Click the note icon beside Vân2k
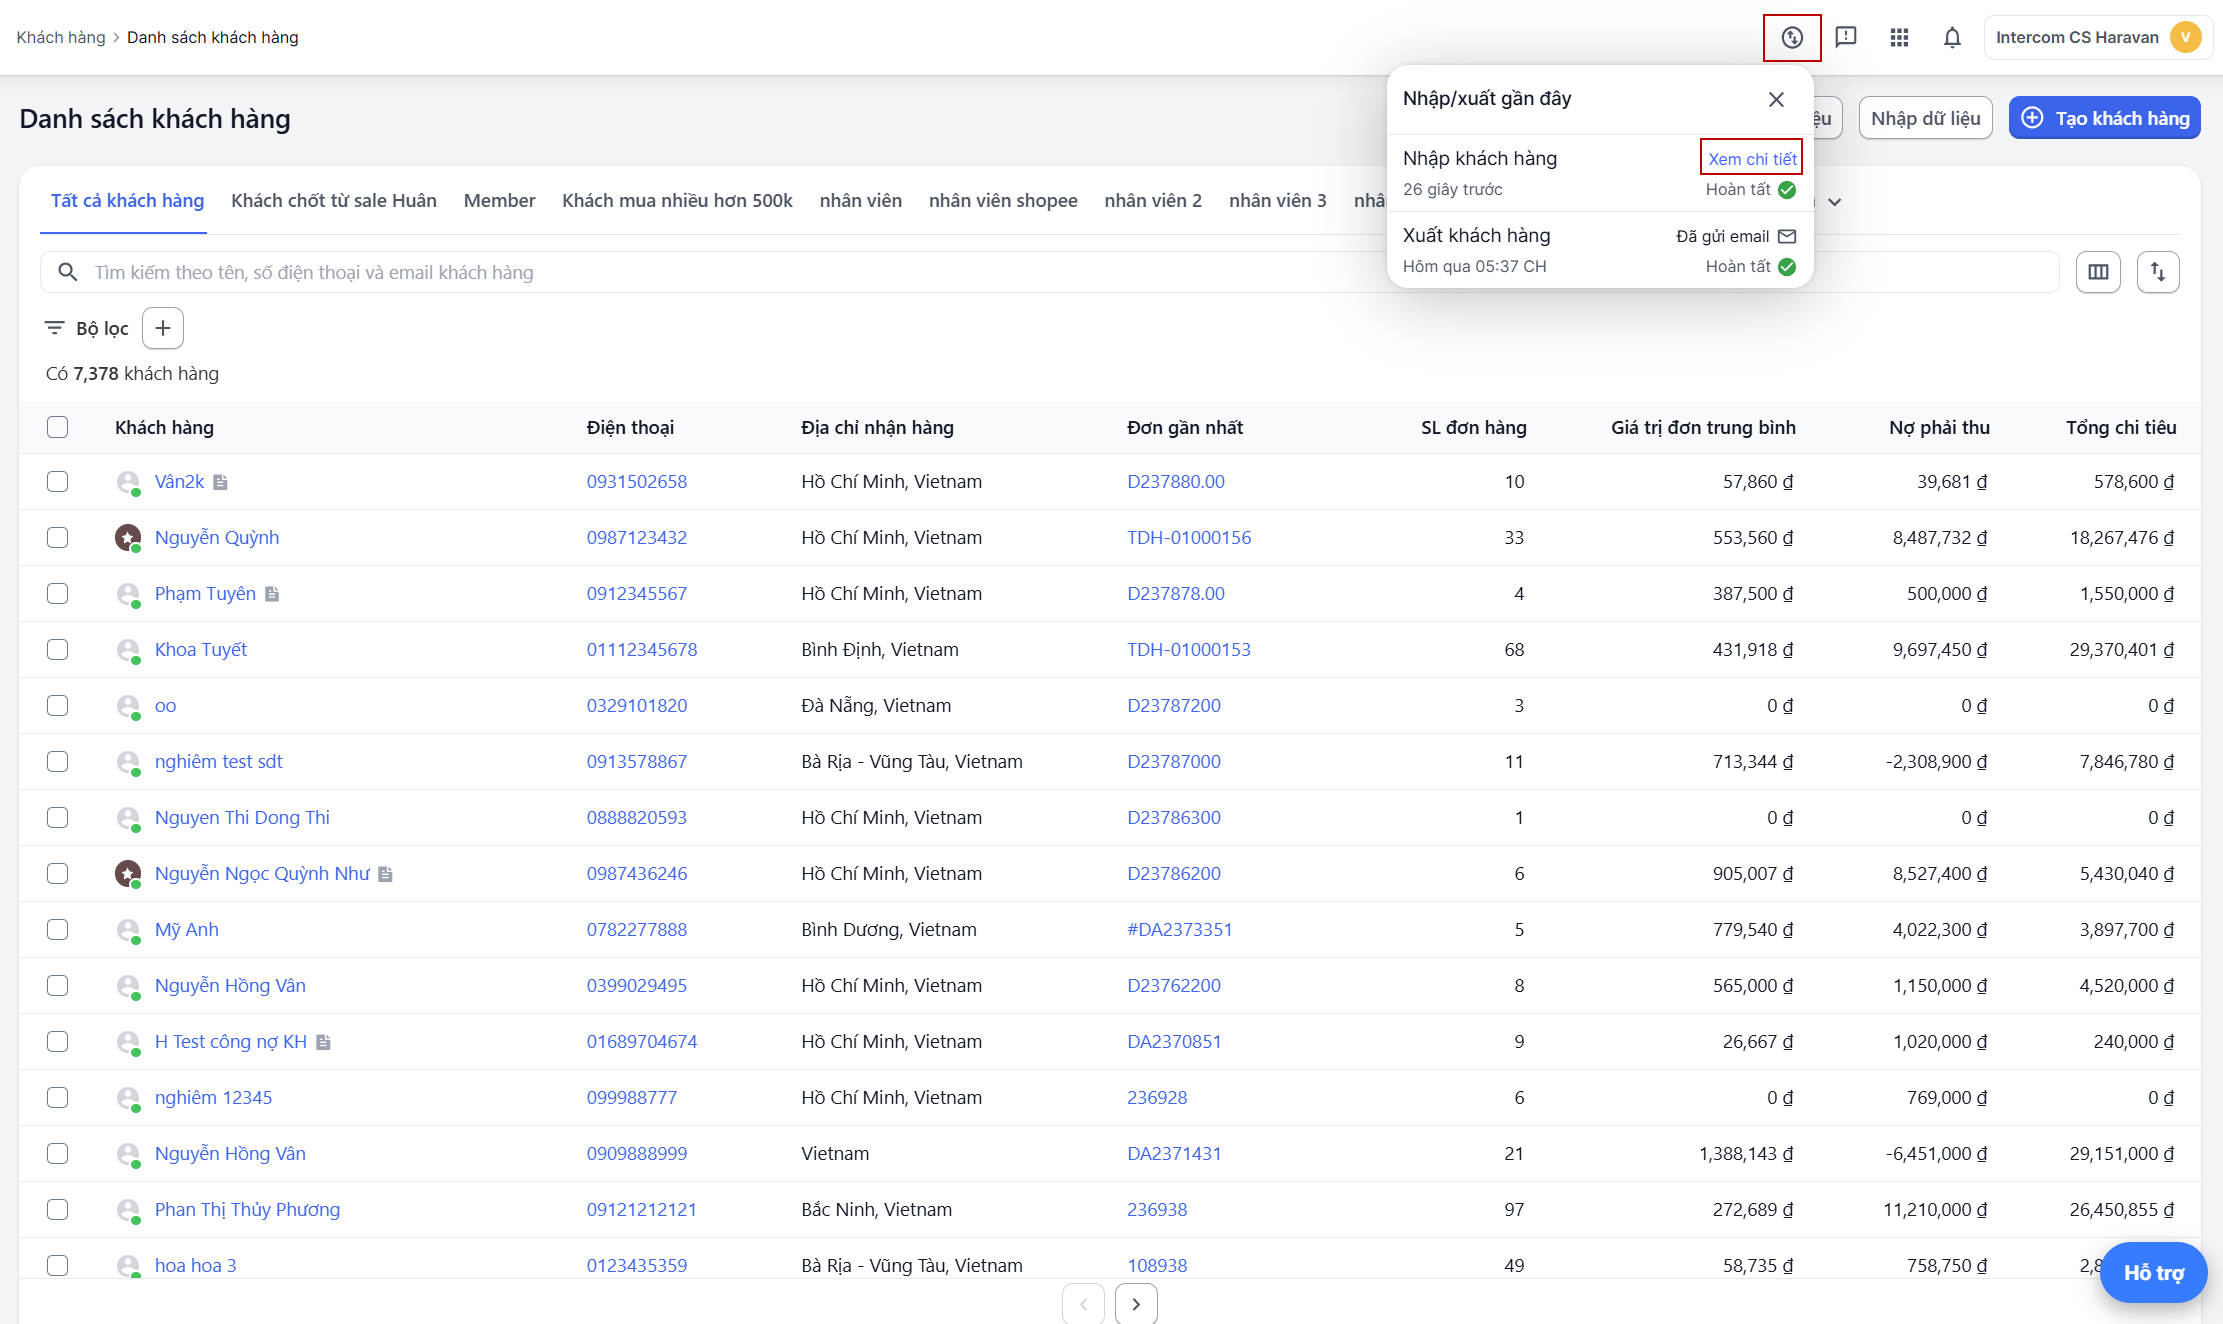Viewport: 2223px width, 1324px height. click(221, 482)
